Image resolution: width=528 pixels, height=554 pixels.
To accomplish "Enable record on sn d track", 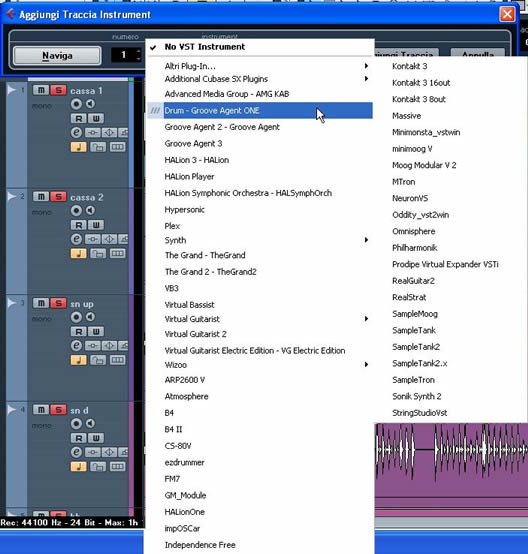I will pyautogui.click(x=76, y=424).
